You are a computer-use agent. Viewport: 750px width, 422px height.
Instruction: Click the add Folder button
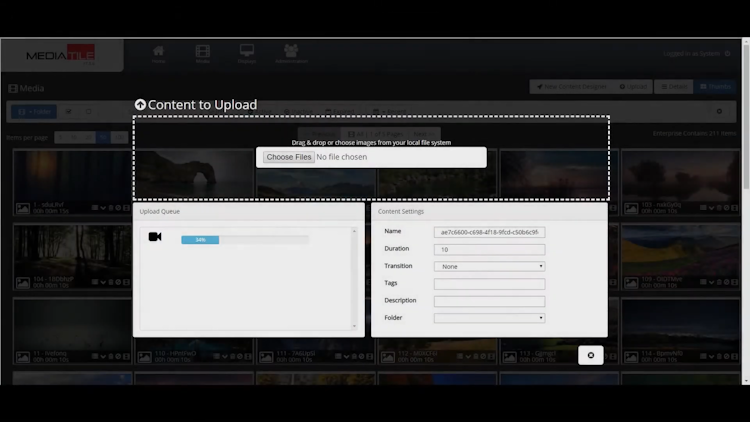(x=34, y=111)
